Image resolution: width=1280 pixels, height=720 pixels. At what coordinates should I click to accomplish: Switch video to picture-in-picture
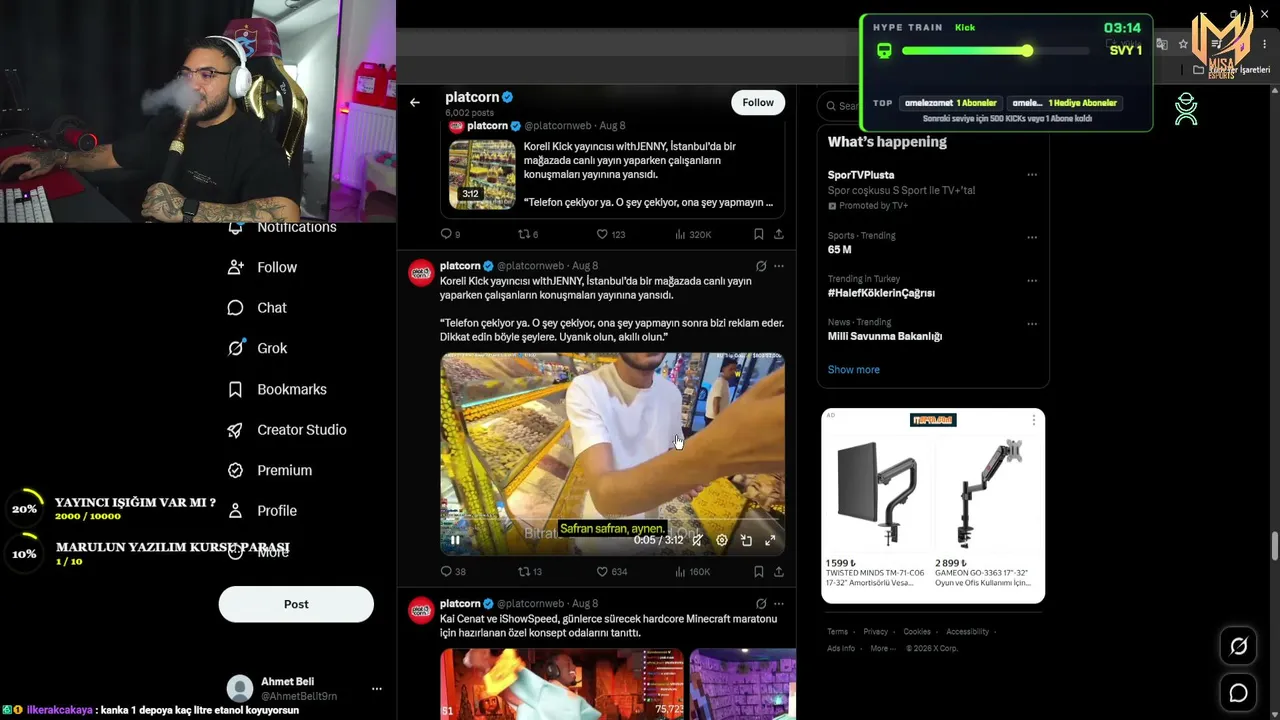(746, 540)
